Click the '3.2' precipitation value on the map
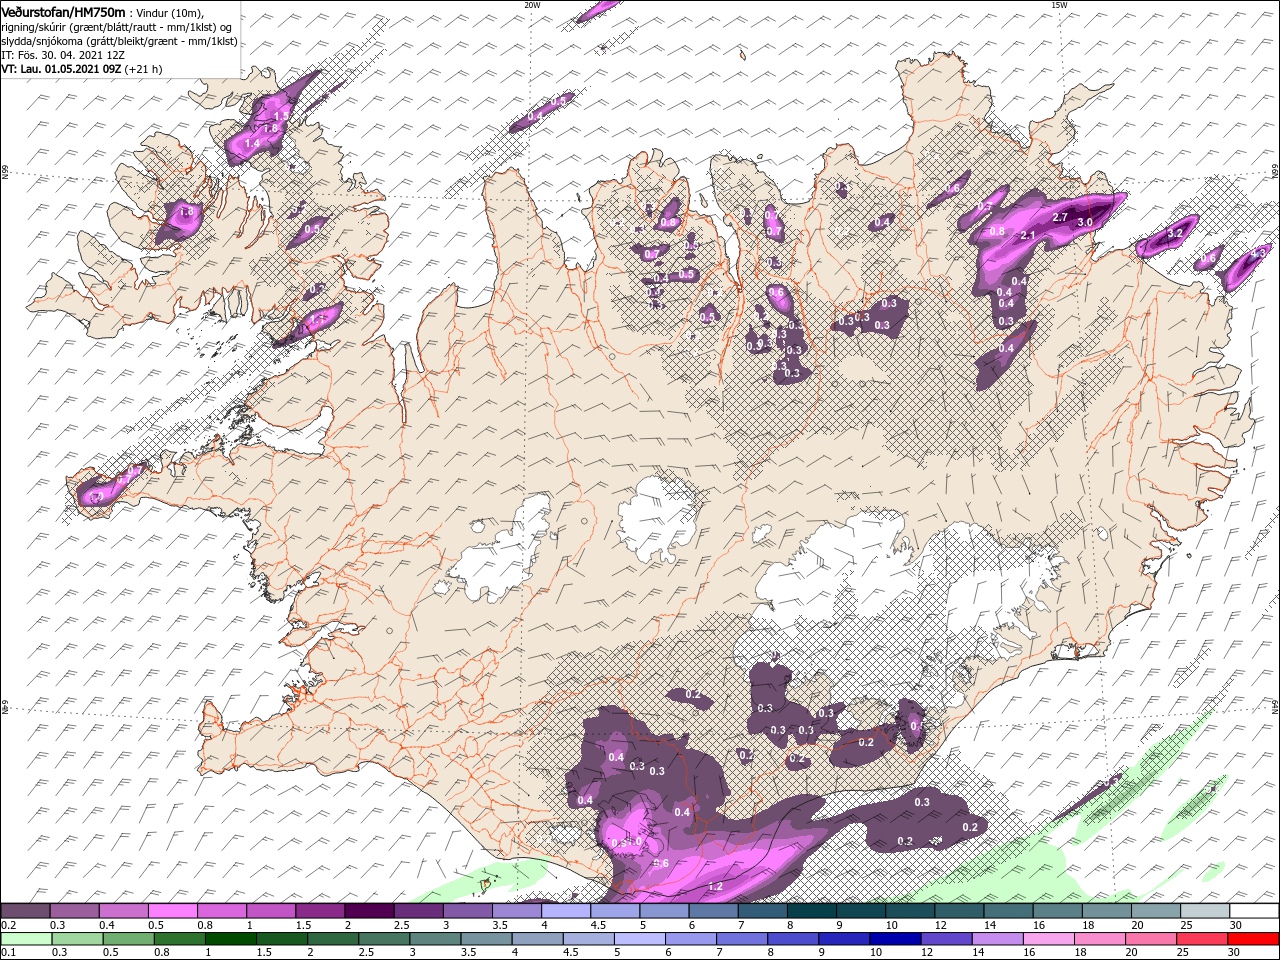 [x=1175, y=233]
